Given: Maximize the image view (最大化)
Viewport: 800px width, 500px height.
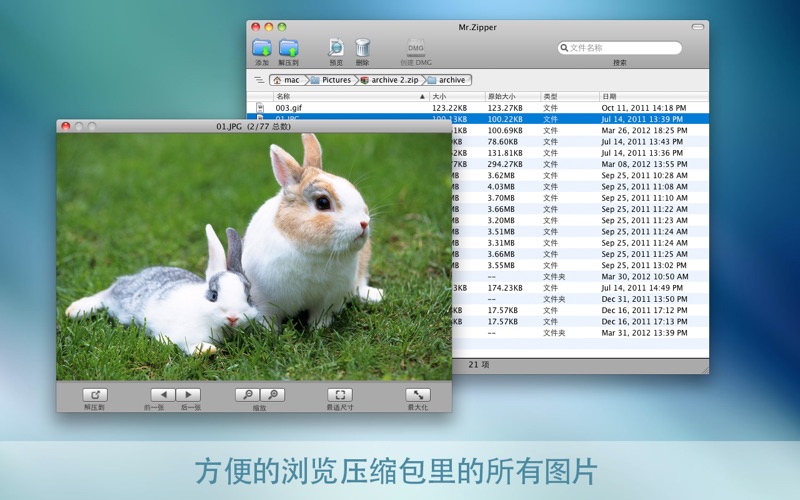Looking at the screenshot, I should [x=418, y=395].
